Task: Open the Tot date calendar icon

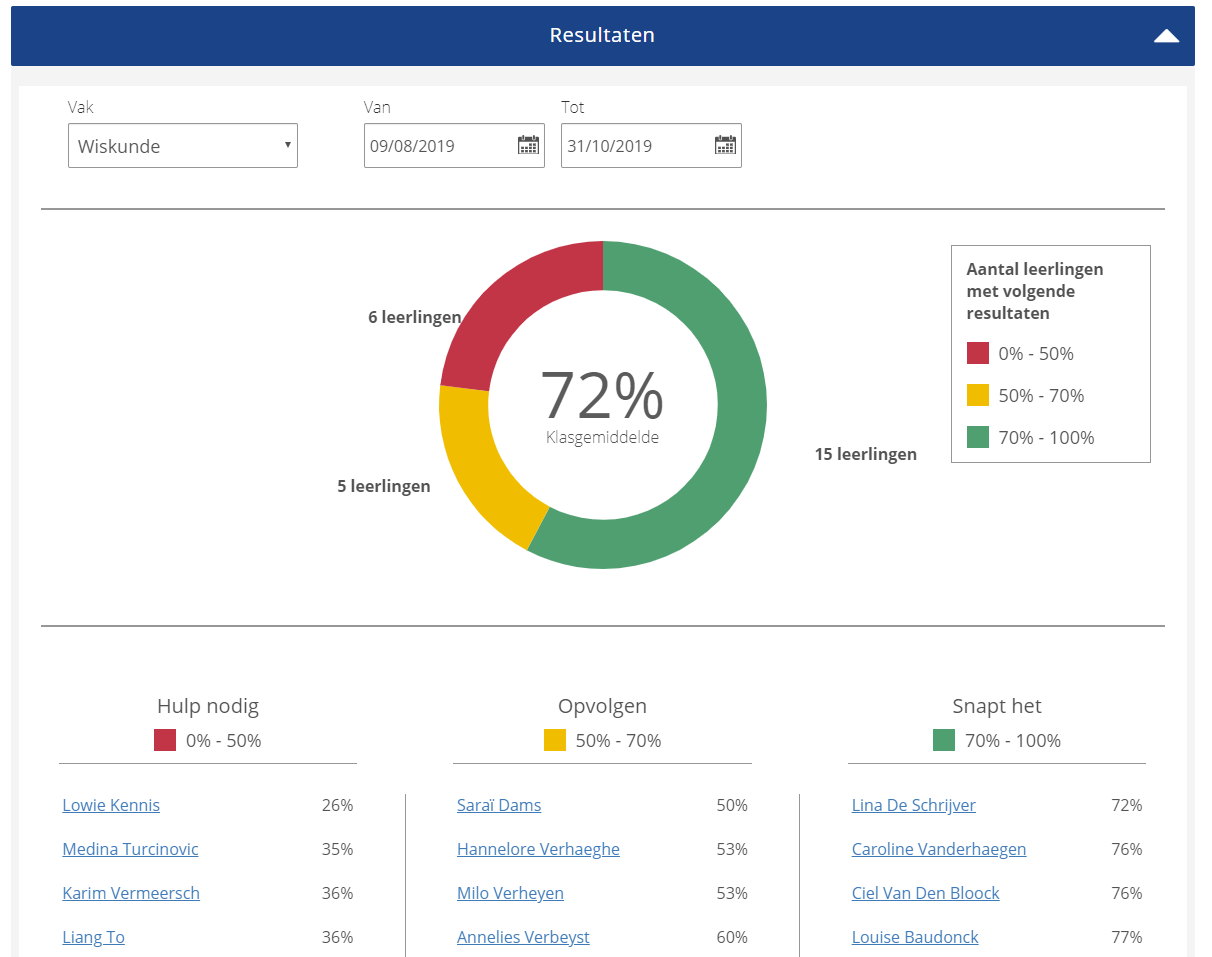Action: coord(725,145)
